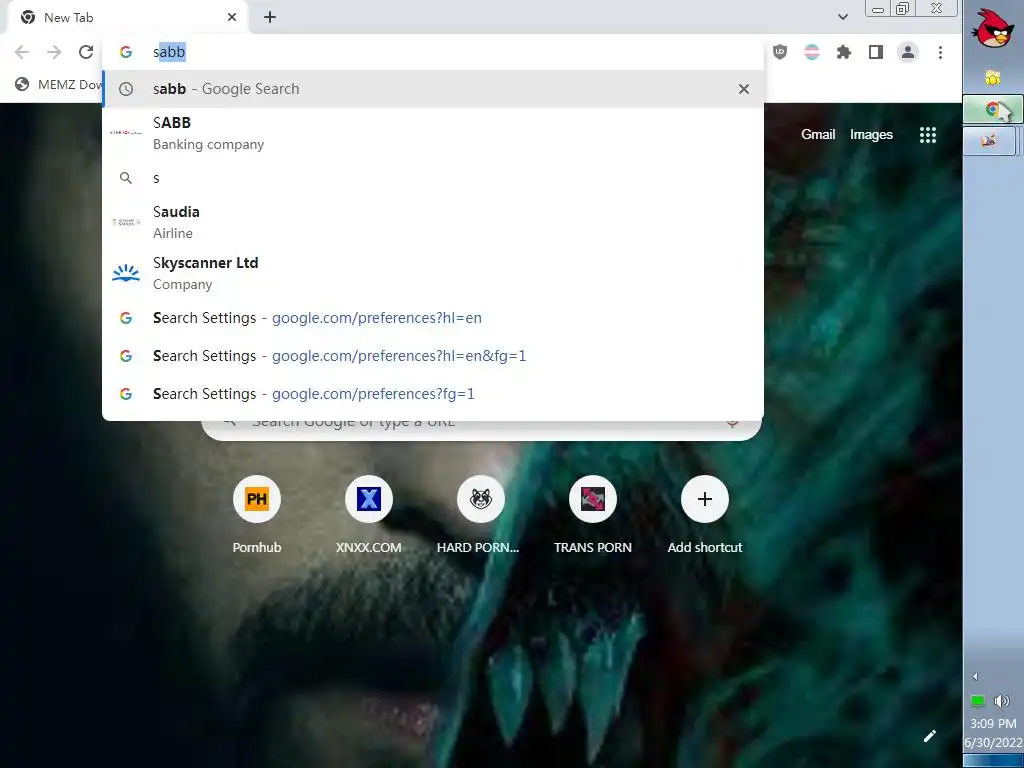Open the TRANS PORN shortcut tile
This screenshot has width=1024, height=768.
coord(593,515)
